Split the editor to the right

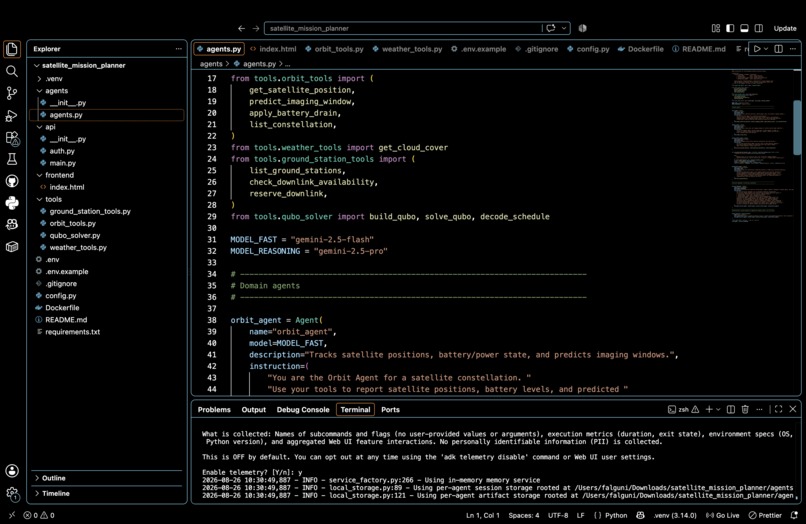(779, 49)
